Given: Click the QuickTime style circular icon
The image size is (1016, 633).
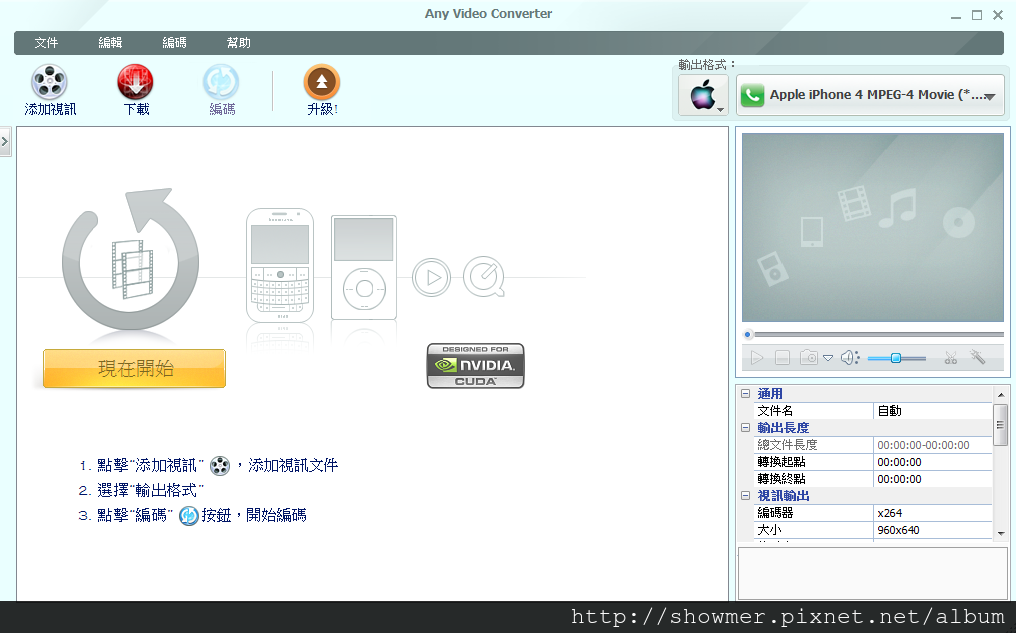Looking at the screenshot, I should tap(483, 277).
